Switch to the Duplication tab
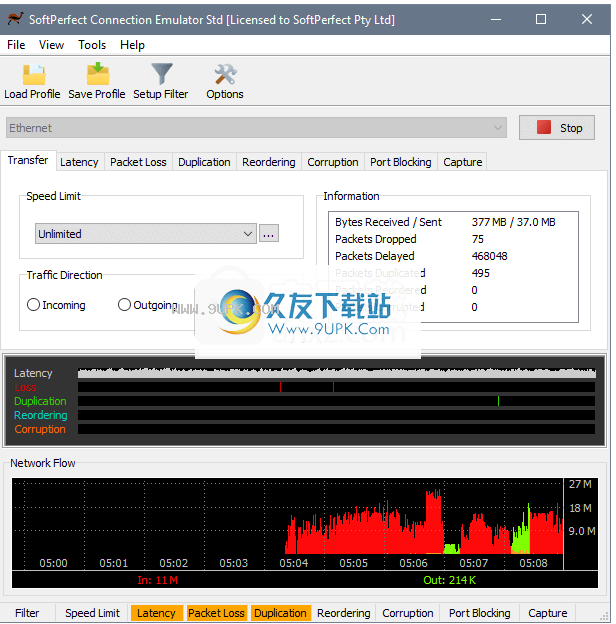The image size is (616, 624). (204, 162)
